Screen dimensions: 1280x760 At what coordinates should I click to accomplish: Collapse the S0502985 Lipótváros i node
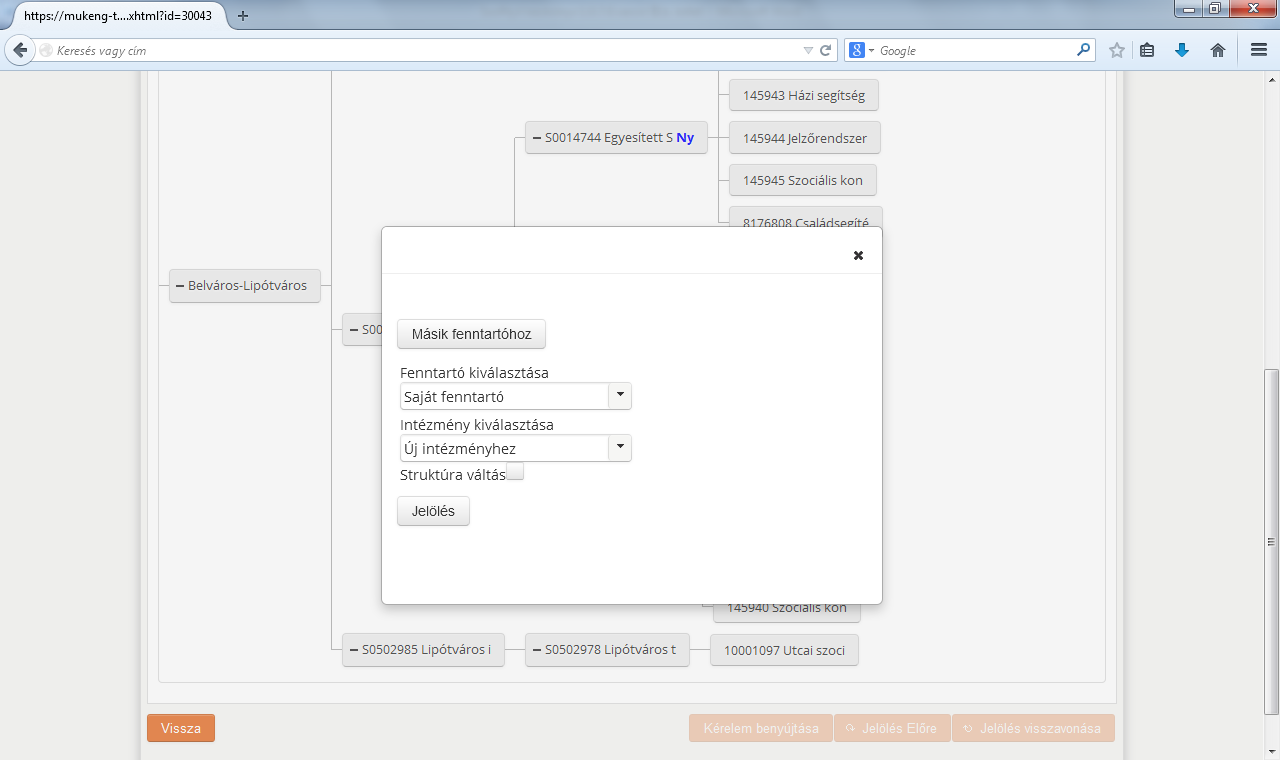point(354,650)
